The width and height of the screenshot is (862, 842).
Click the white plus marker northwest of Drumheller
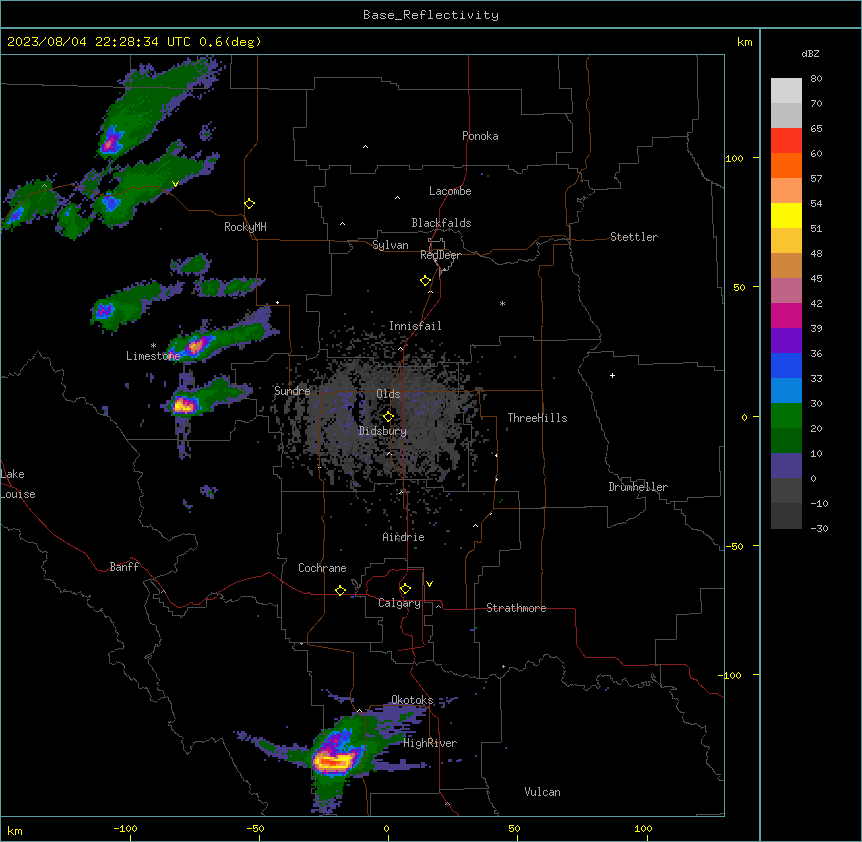click(612, 375)
